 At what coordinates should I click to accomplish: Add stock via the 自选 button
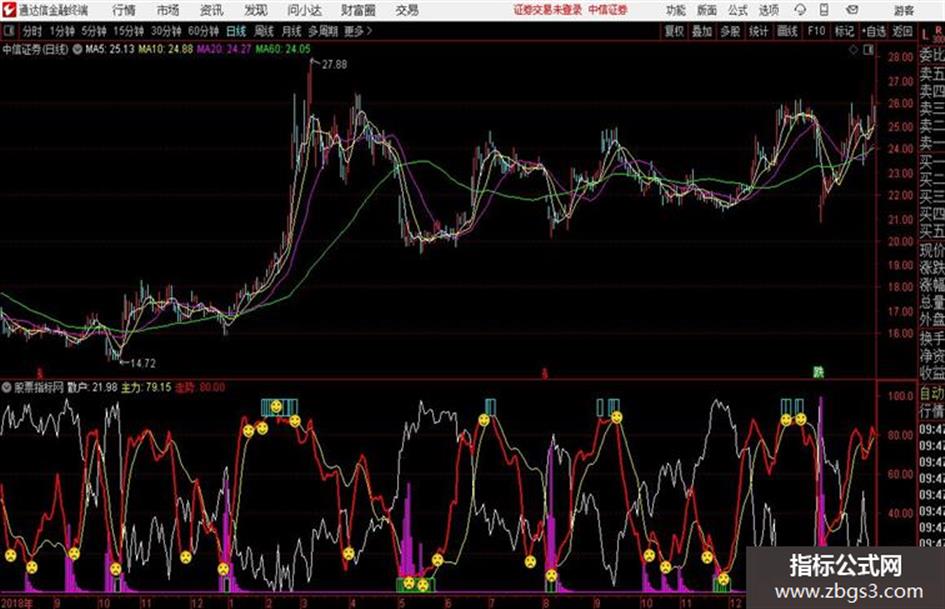click(x=874, y=31)
